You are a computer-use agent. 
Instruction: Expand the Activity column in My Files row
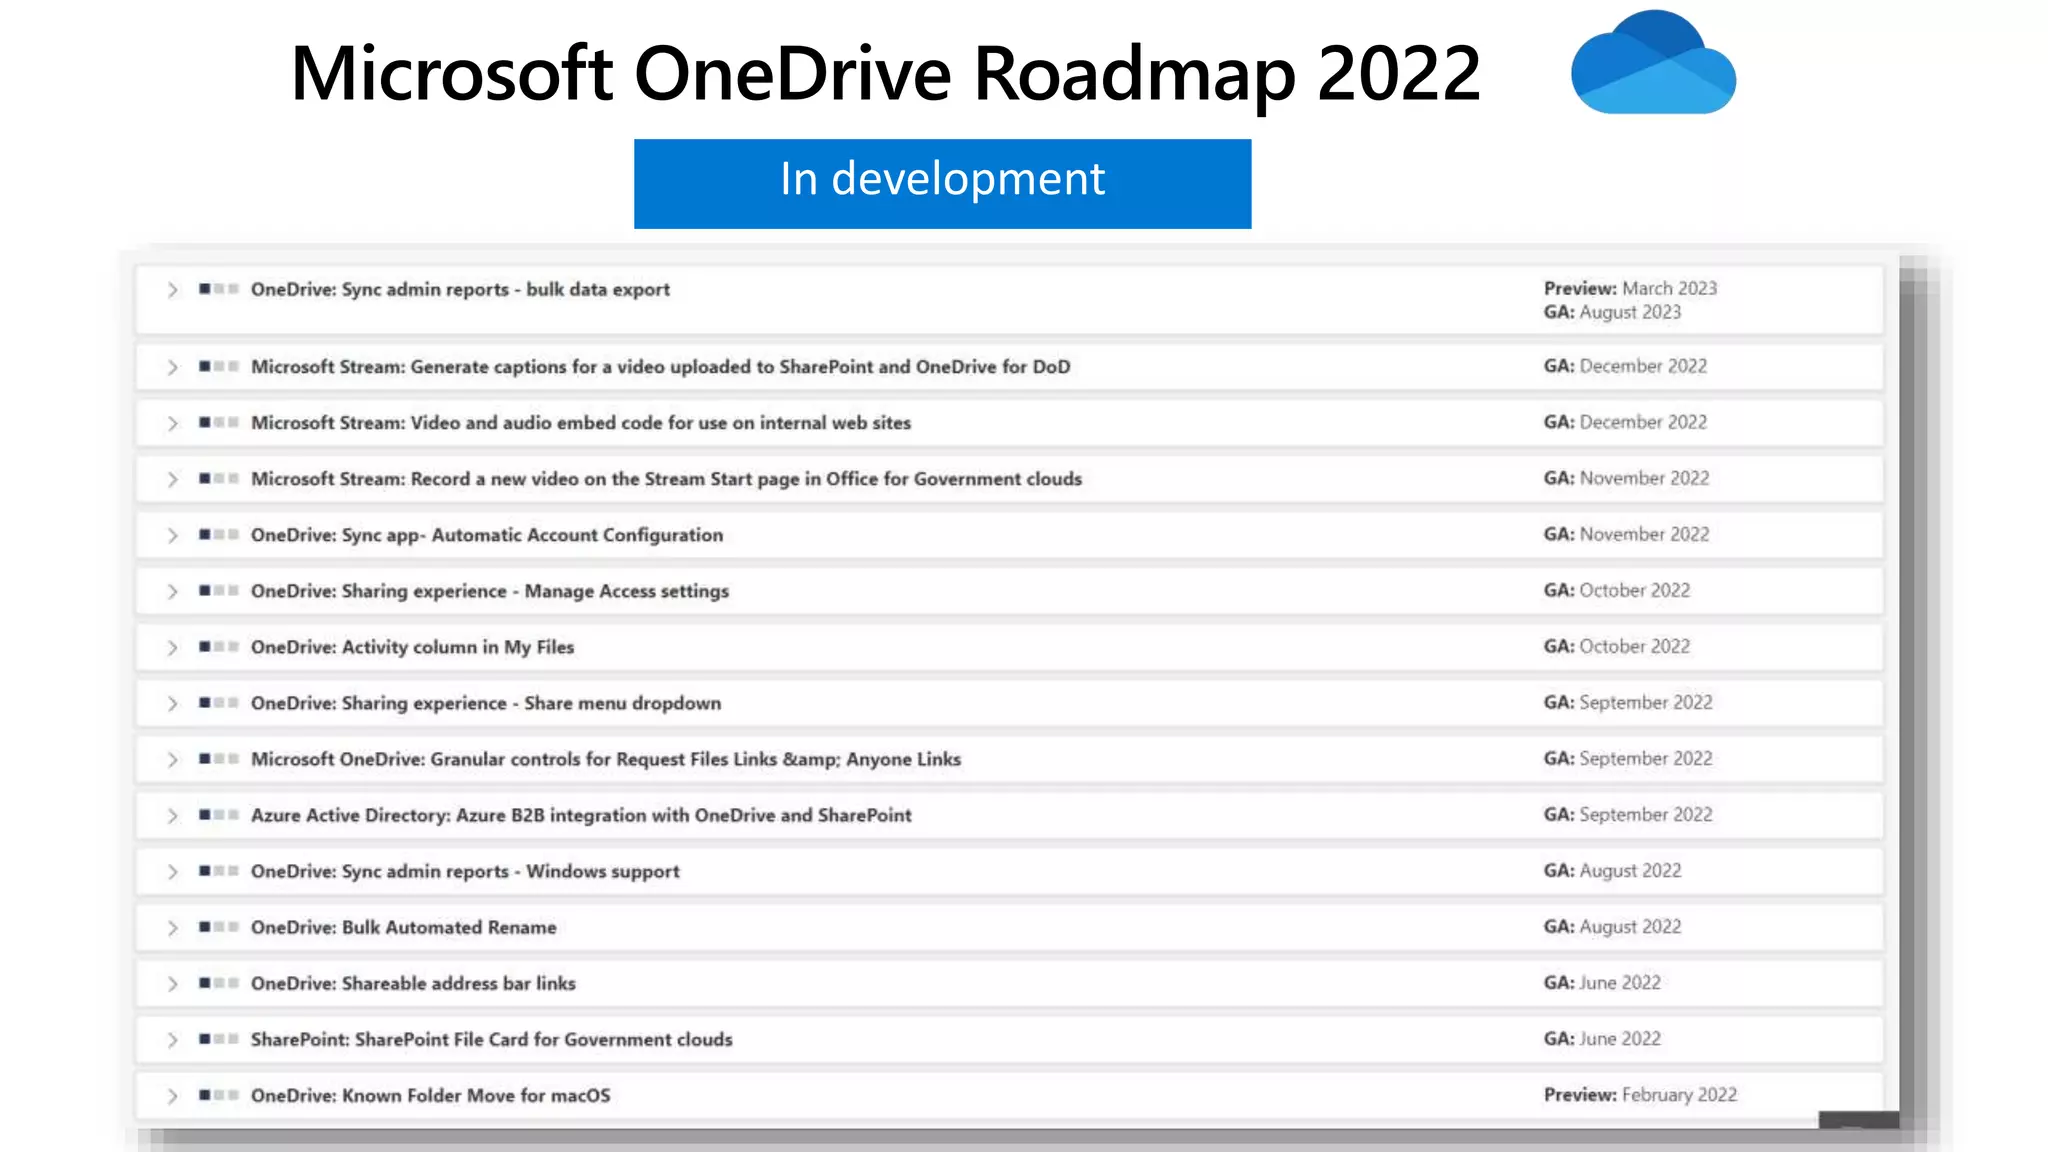172,647
